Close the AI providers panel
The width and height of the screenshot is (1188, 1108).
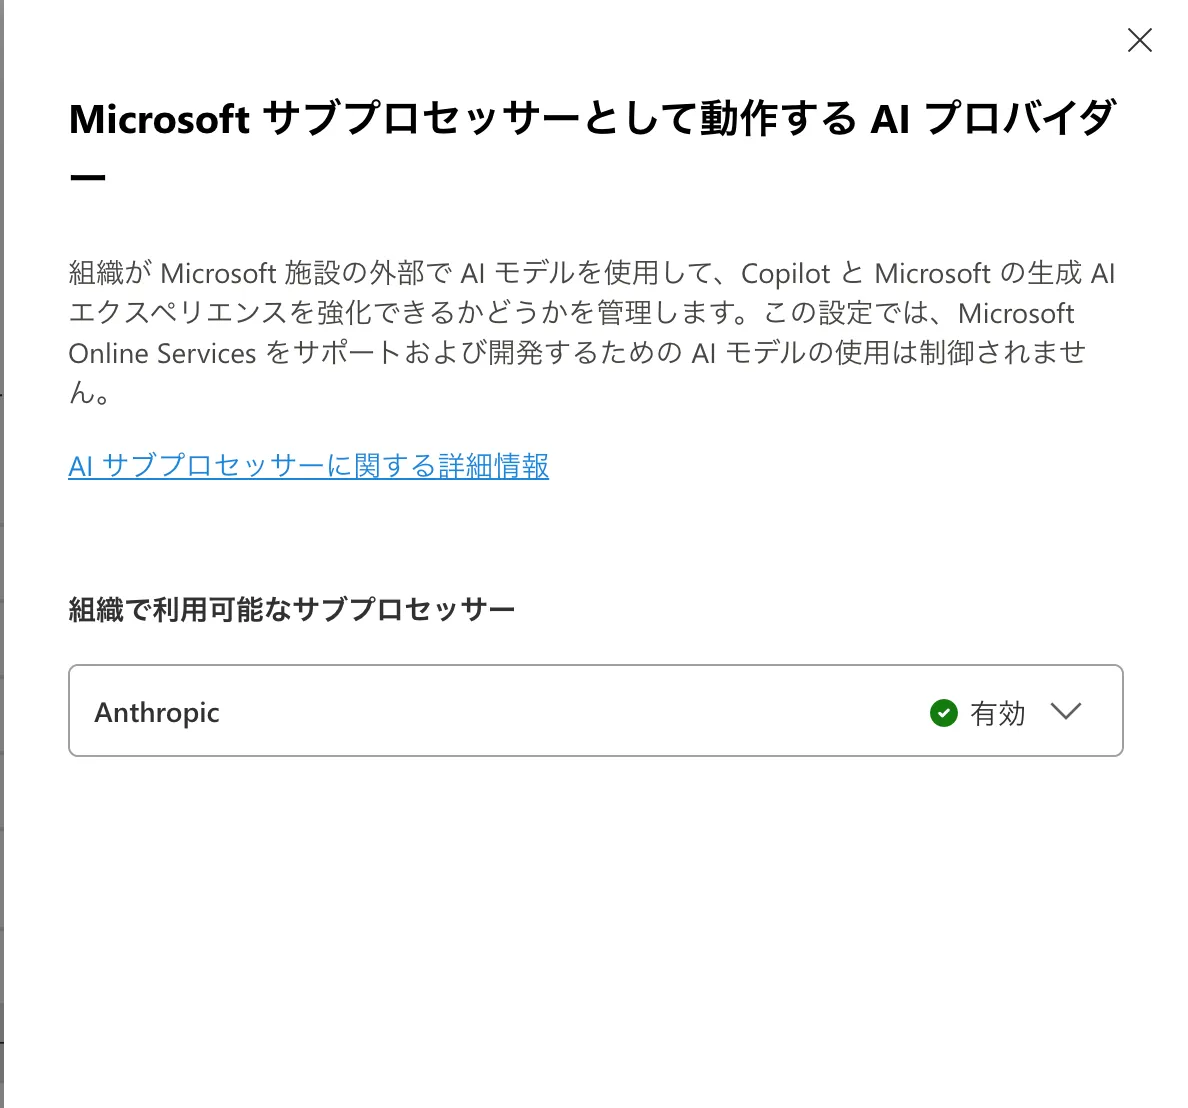pyautogui.click(x=1139, y=40)
